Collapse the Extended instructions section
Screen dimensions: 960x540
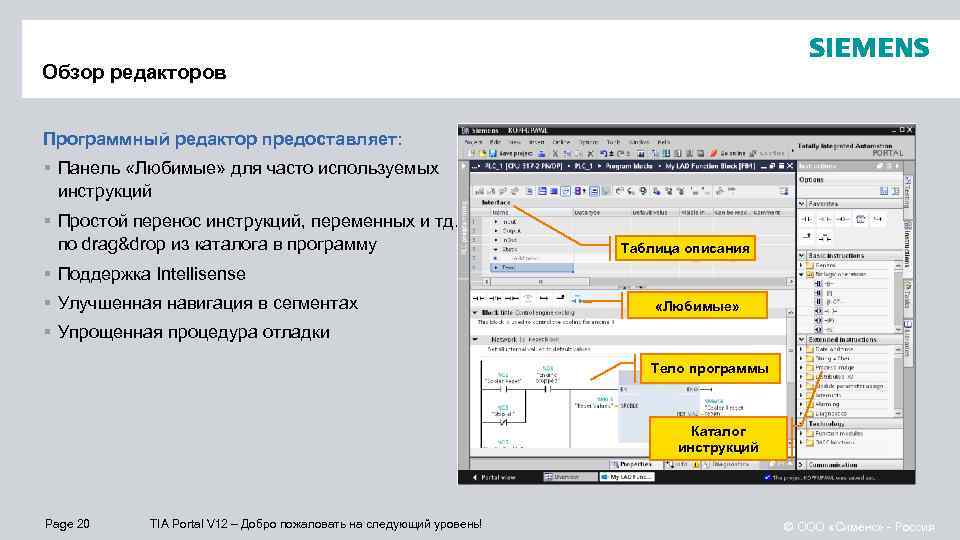(x=801, y=339)
